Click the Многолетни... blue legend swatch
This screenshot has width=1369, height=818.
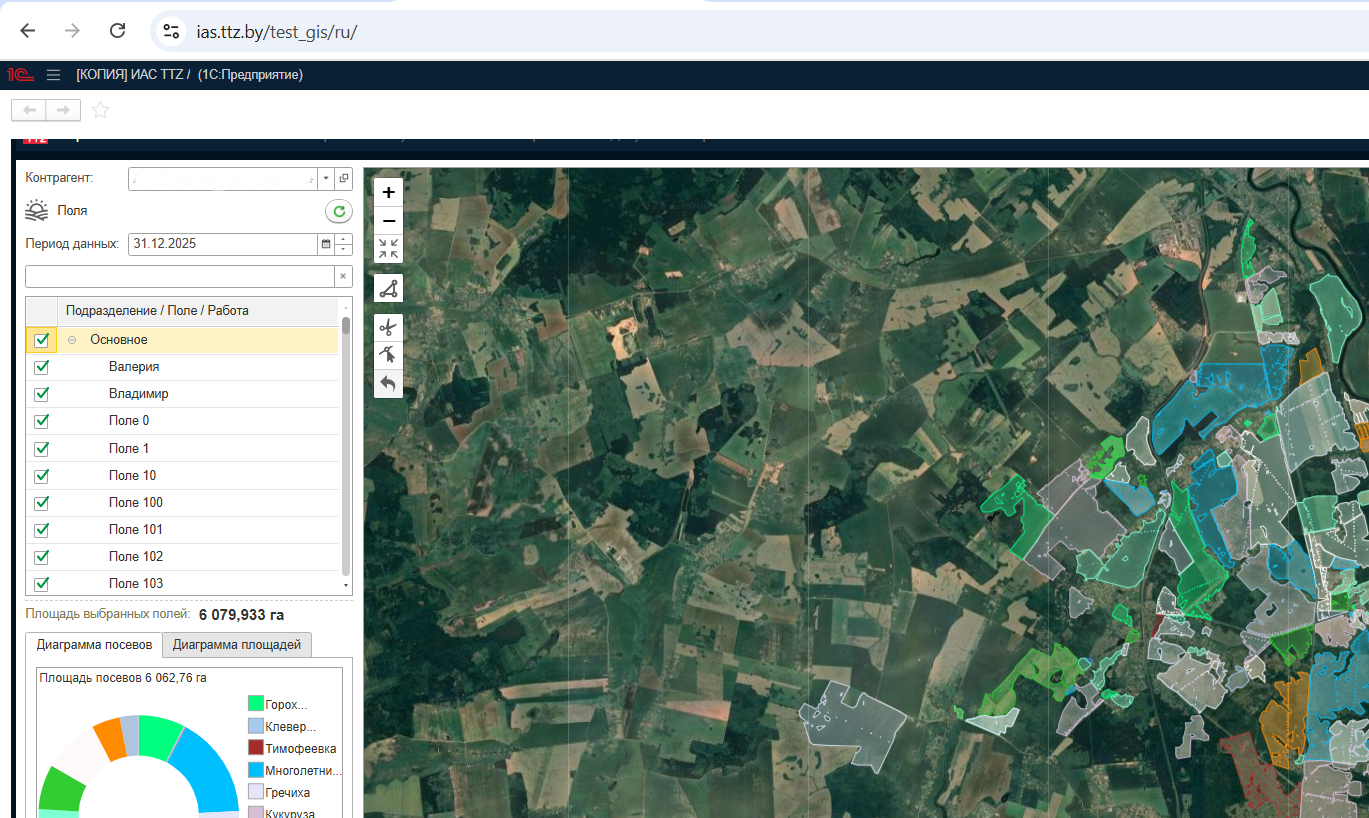pyautogui.click(x=256, y=771)
